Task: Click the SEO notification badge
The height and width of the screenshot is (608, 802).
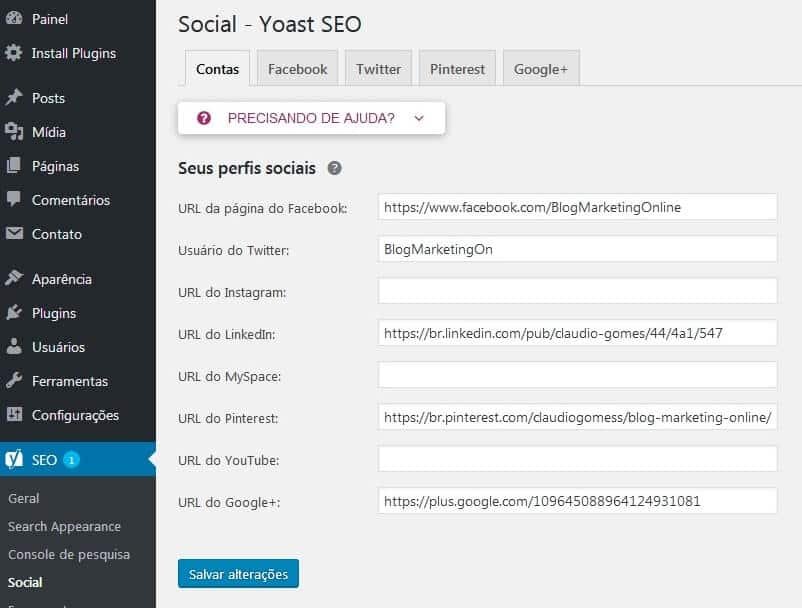Action: (72, 460)
